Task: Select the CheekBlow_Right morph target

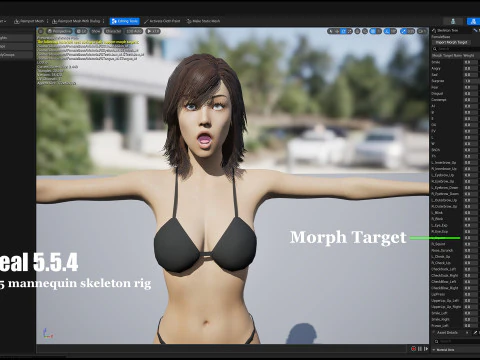Action: coord(445,288)
